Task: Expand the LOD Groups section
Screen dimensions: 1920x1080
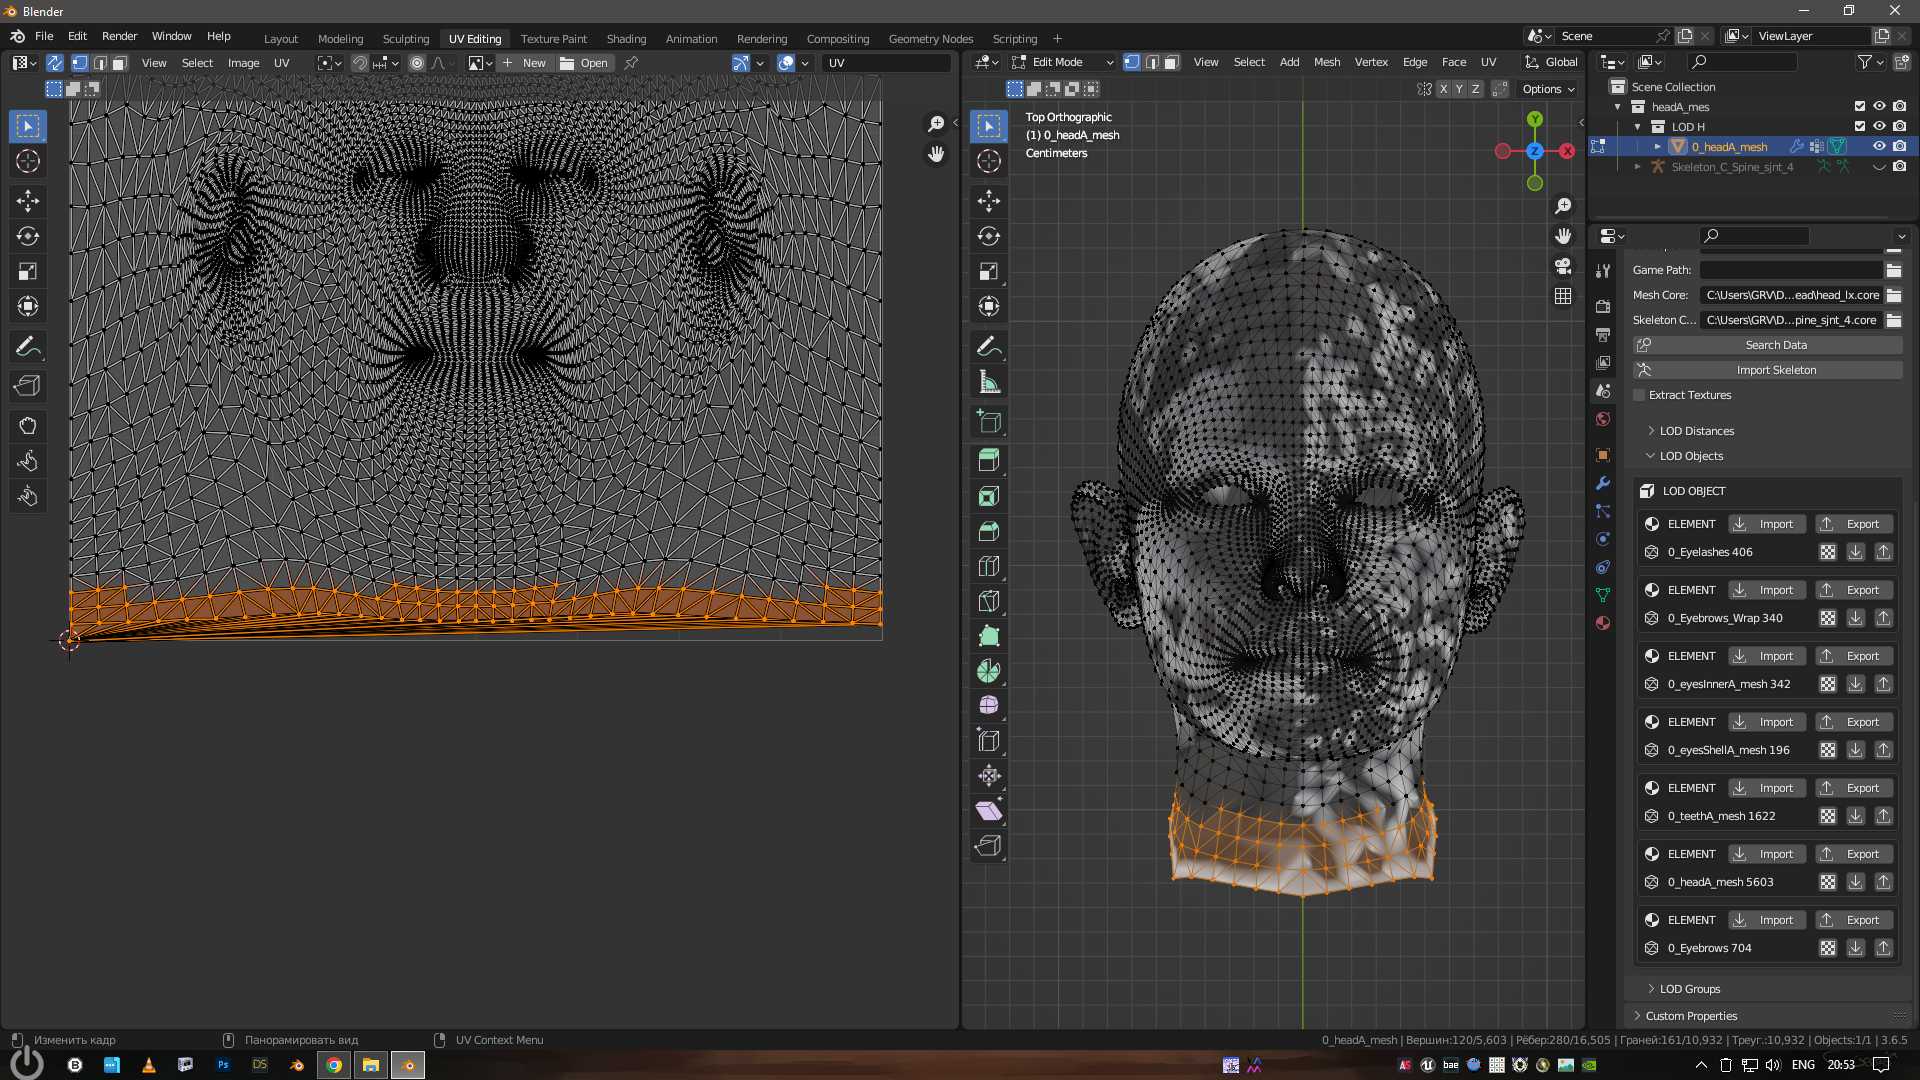Action: (x=1689, y=989)
